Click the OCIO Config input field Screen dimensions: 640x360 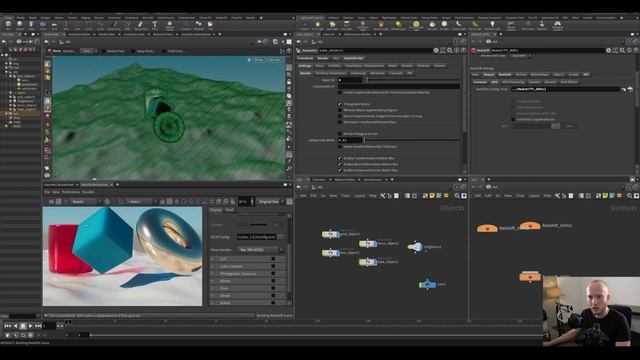(257, 237)
